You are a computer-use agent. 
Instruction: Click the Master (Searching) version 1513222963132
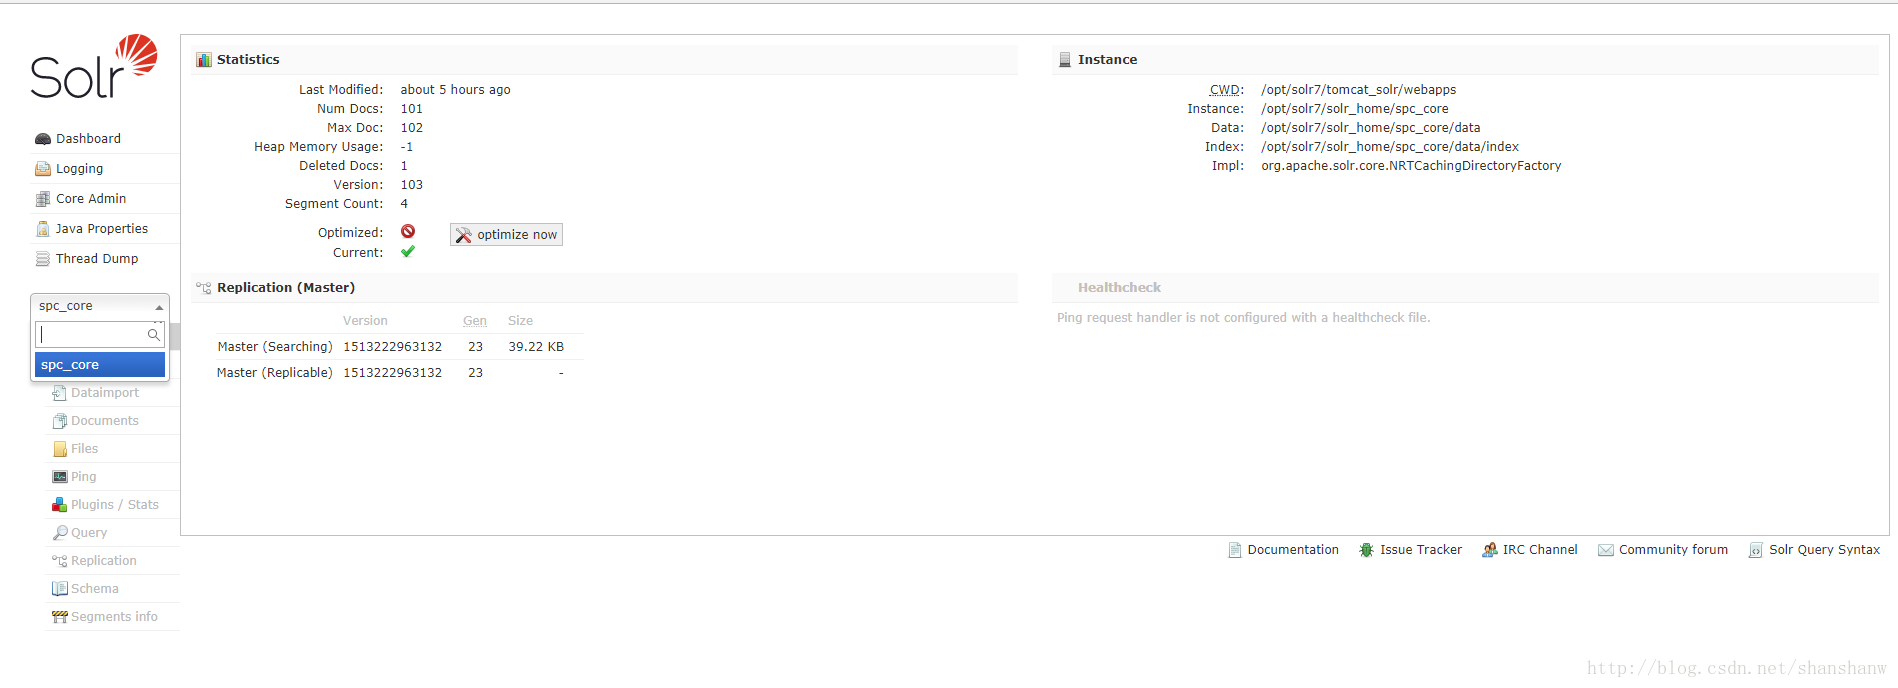pos(393,347)
